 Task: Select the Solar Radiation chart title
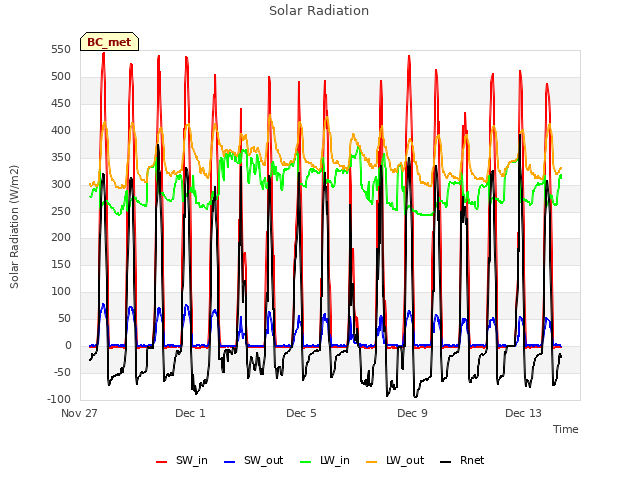click(x=319, y=11)
